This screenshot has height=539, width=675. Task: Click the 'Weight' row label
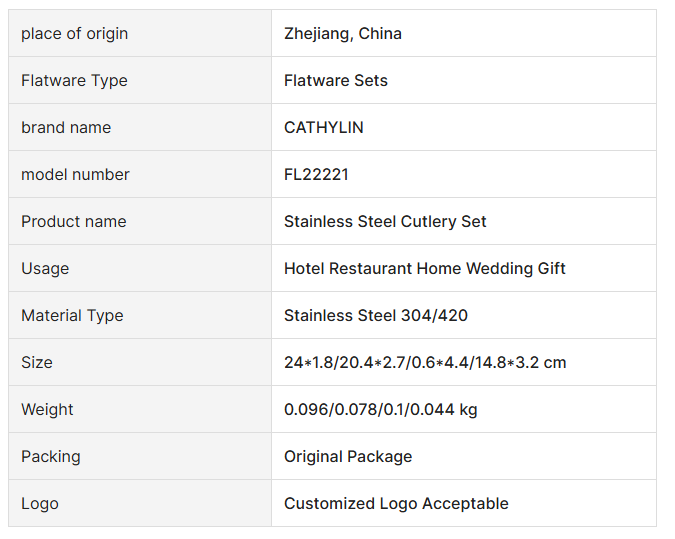point(47,410)
